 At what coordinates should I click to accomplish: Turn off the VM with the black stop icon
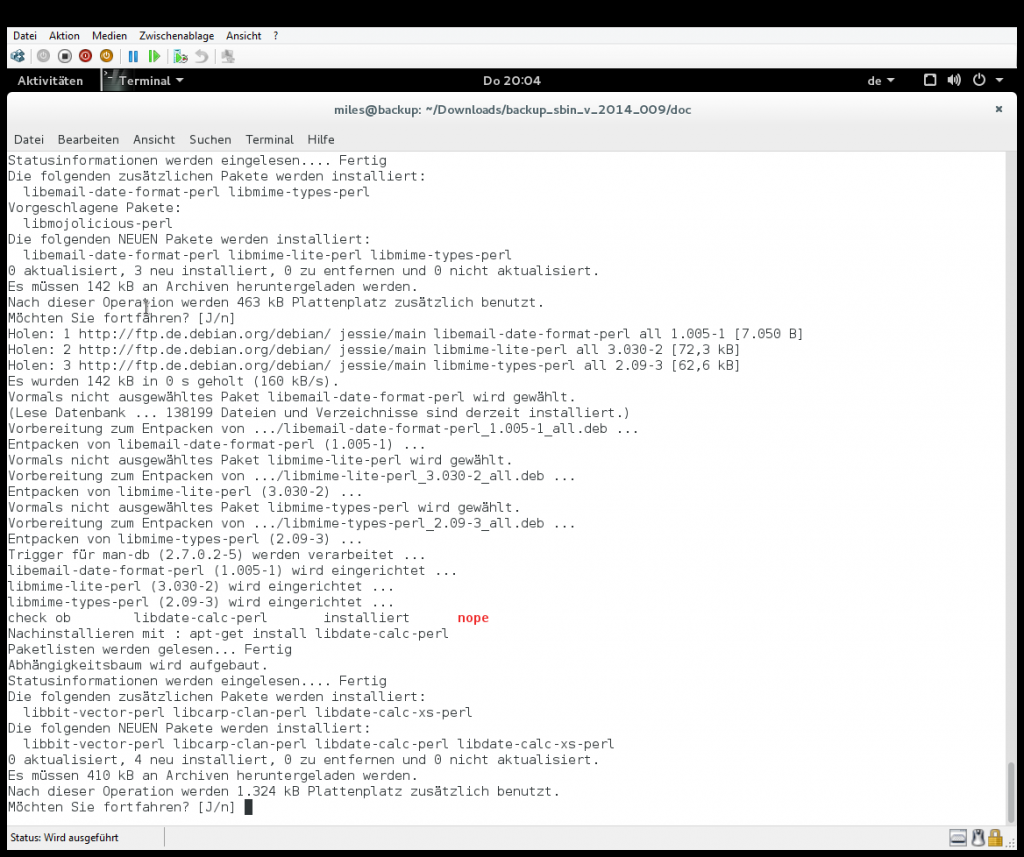65,56
